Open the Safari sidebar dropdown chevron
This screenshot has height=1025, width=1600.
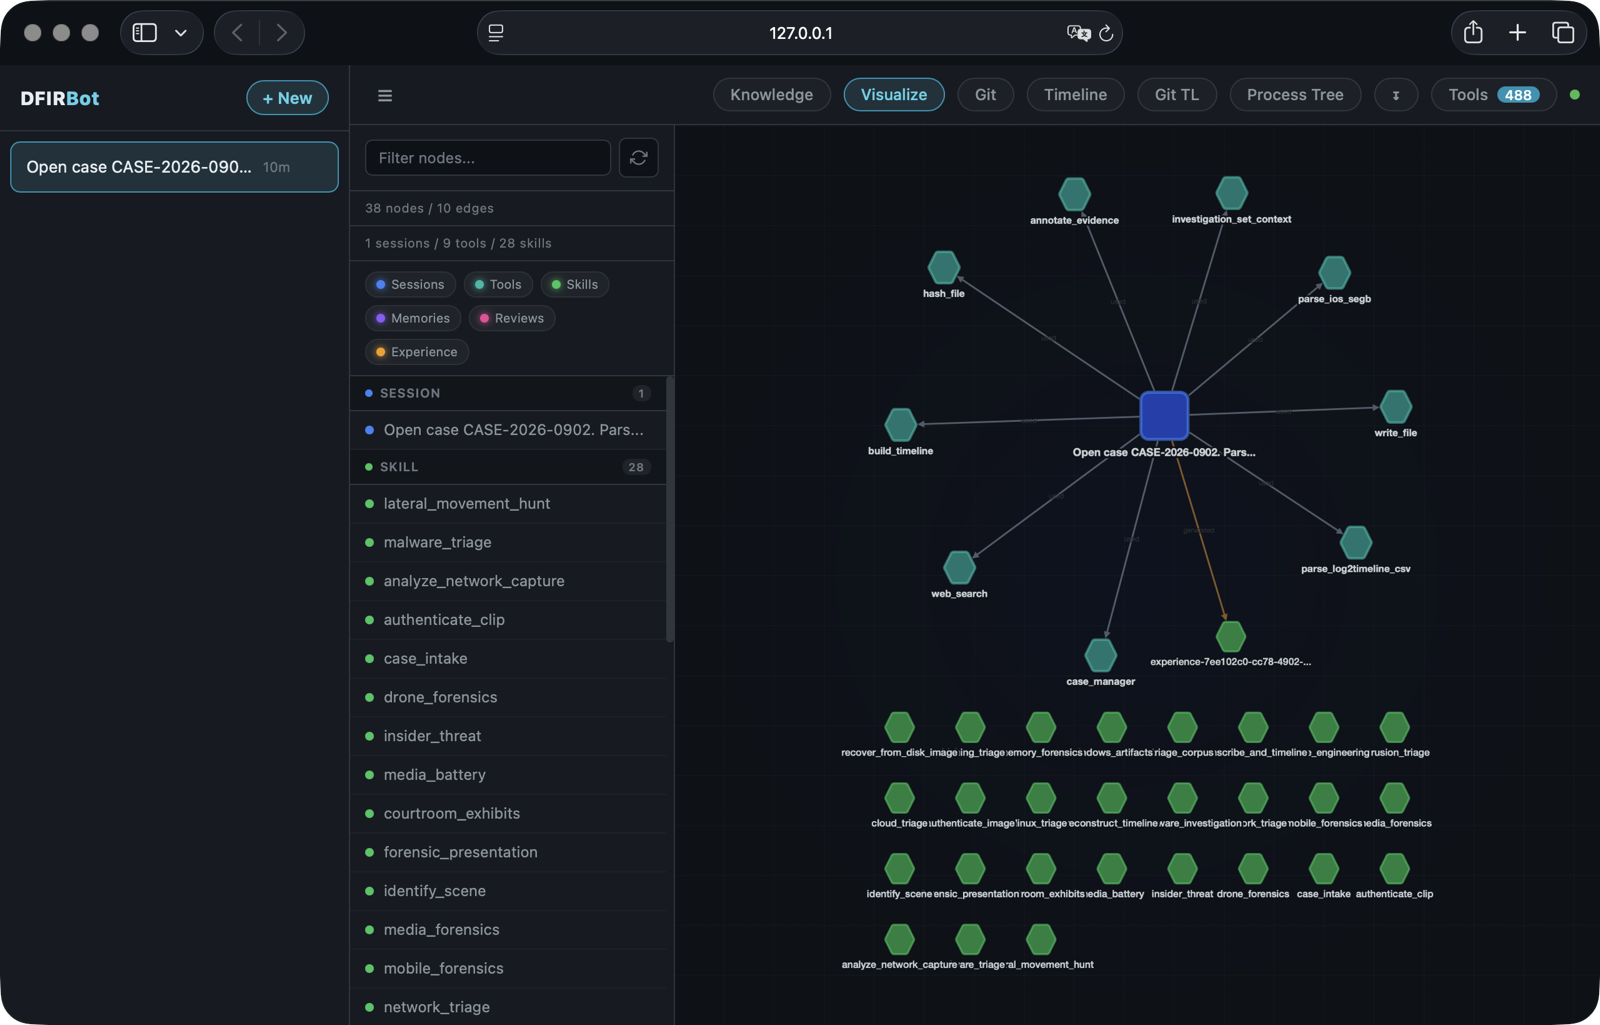pyautogui.click(x=181, y=33)
